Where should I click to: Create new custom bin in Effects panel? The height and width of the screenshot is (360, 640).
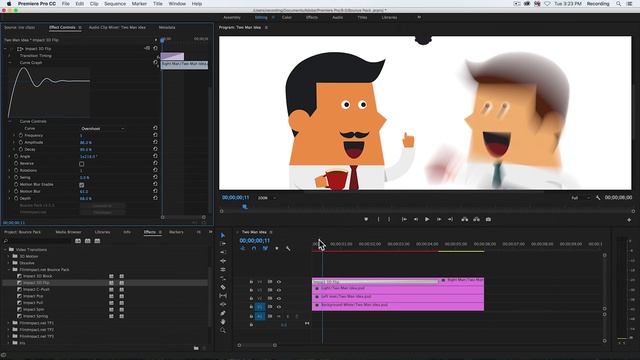(196, 348)
